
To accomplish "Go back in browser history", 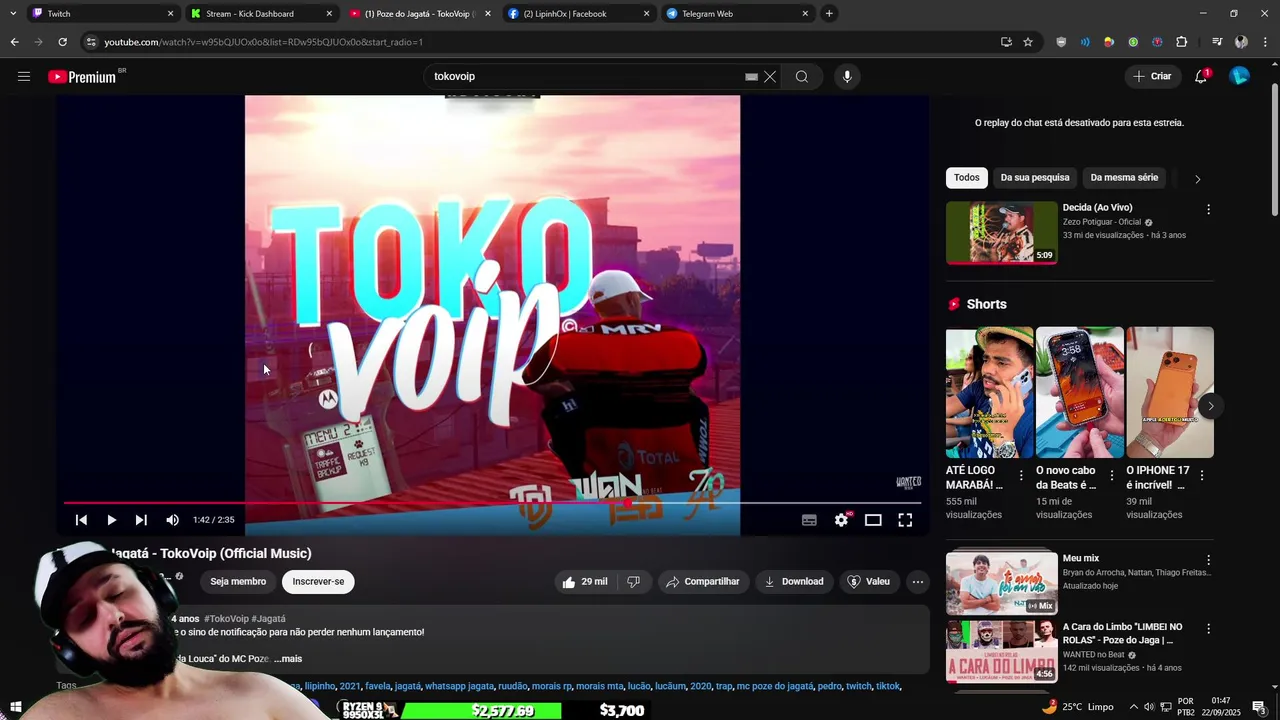I will click(x=14, y=42).
